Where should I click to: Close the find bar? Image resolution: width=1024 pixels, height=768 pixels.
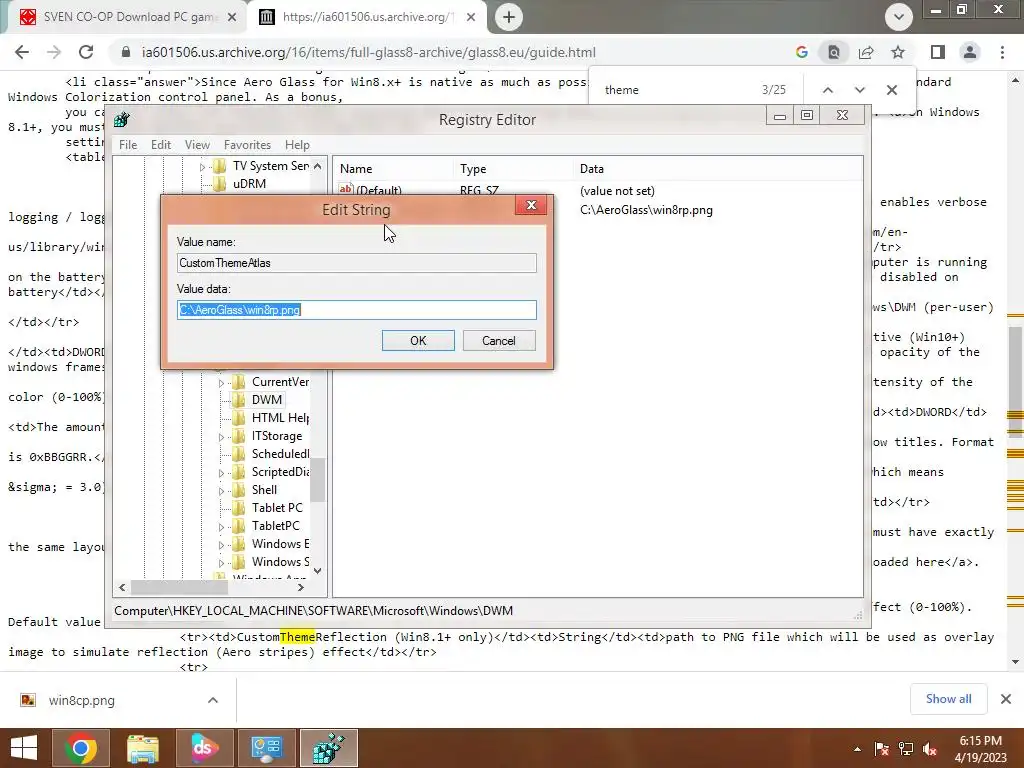(891, 90)
